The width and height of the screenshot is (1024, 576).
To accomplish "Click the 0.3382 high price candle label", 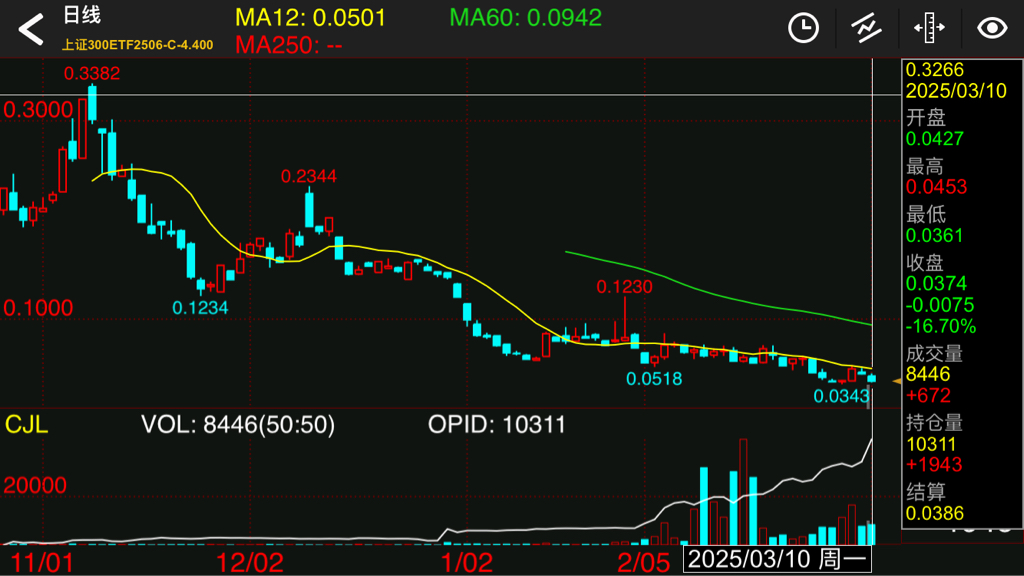I will pos(92,73).
